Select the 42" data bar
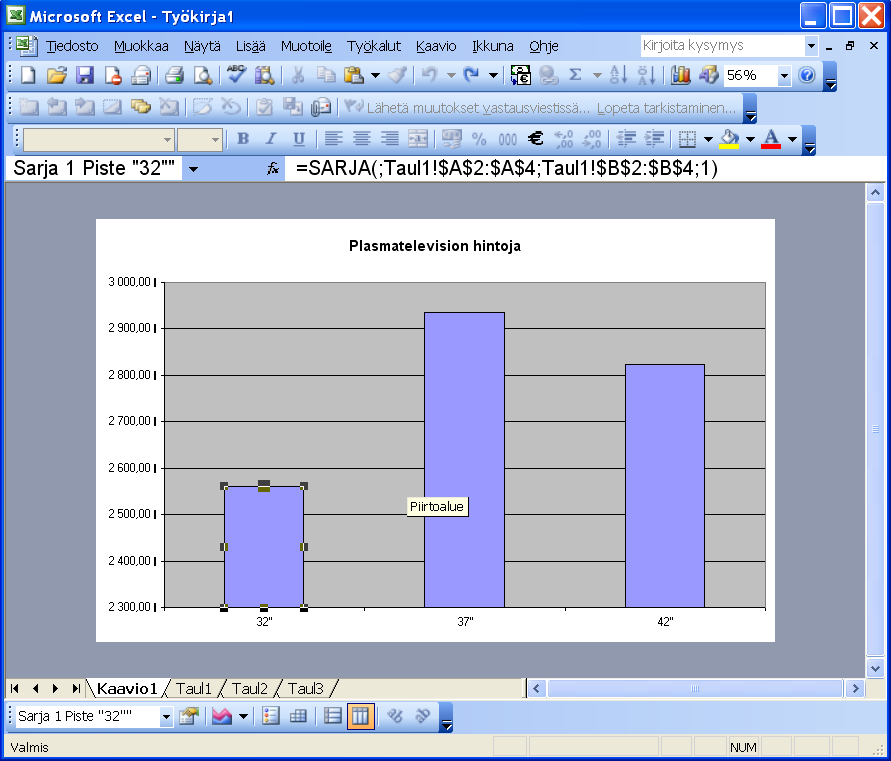This screenshot has width=891, height=761. [x=665, y=486]
